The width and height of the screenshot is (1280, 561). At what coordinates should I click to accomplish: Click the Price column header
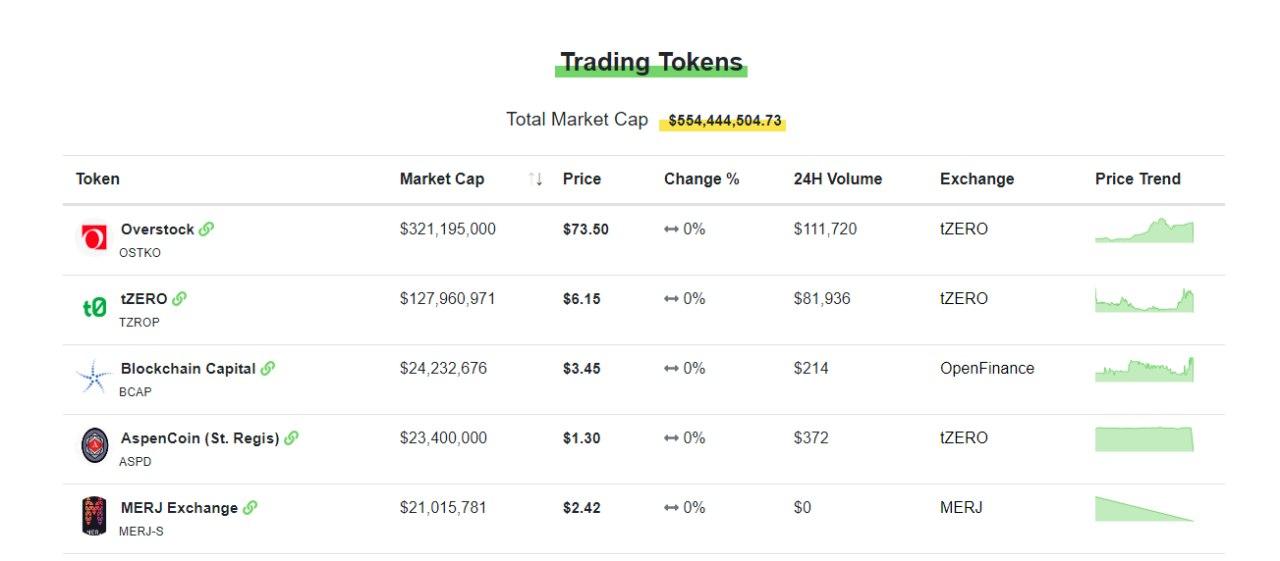(x=582, y=179)
